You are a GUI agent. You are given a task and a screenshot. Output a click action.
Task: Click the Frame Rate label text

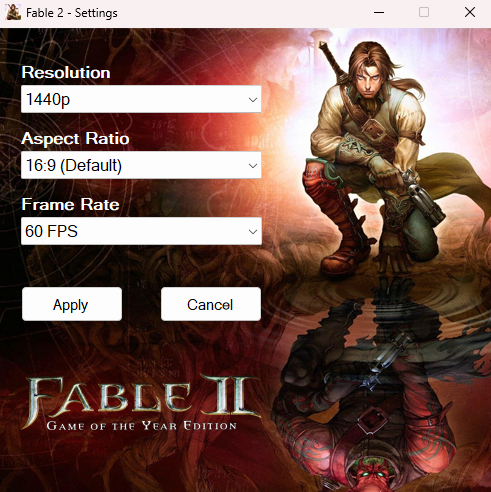point(70,204)
